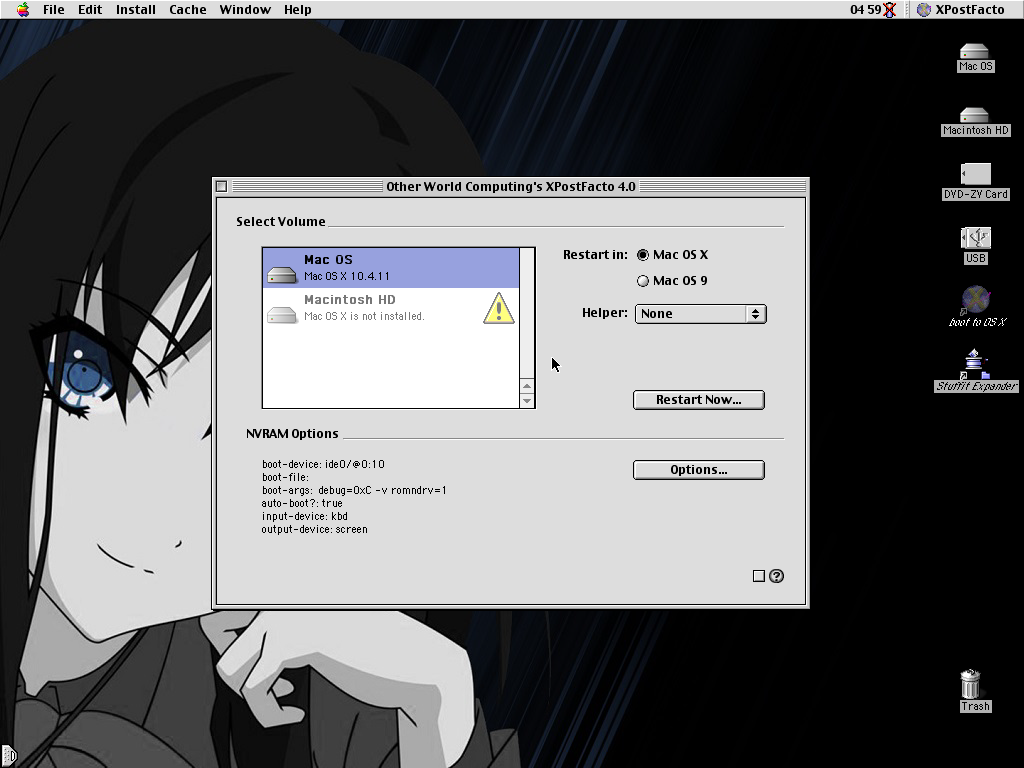Click the Options button

pyautogui.click(x=699, y=470)
